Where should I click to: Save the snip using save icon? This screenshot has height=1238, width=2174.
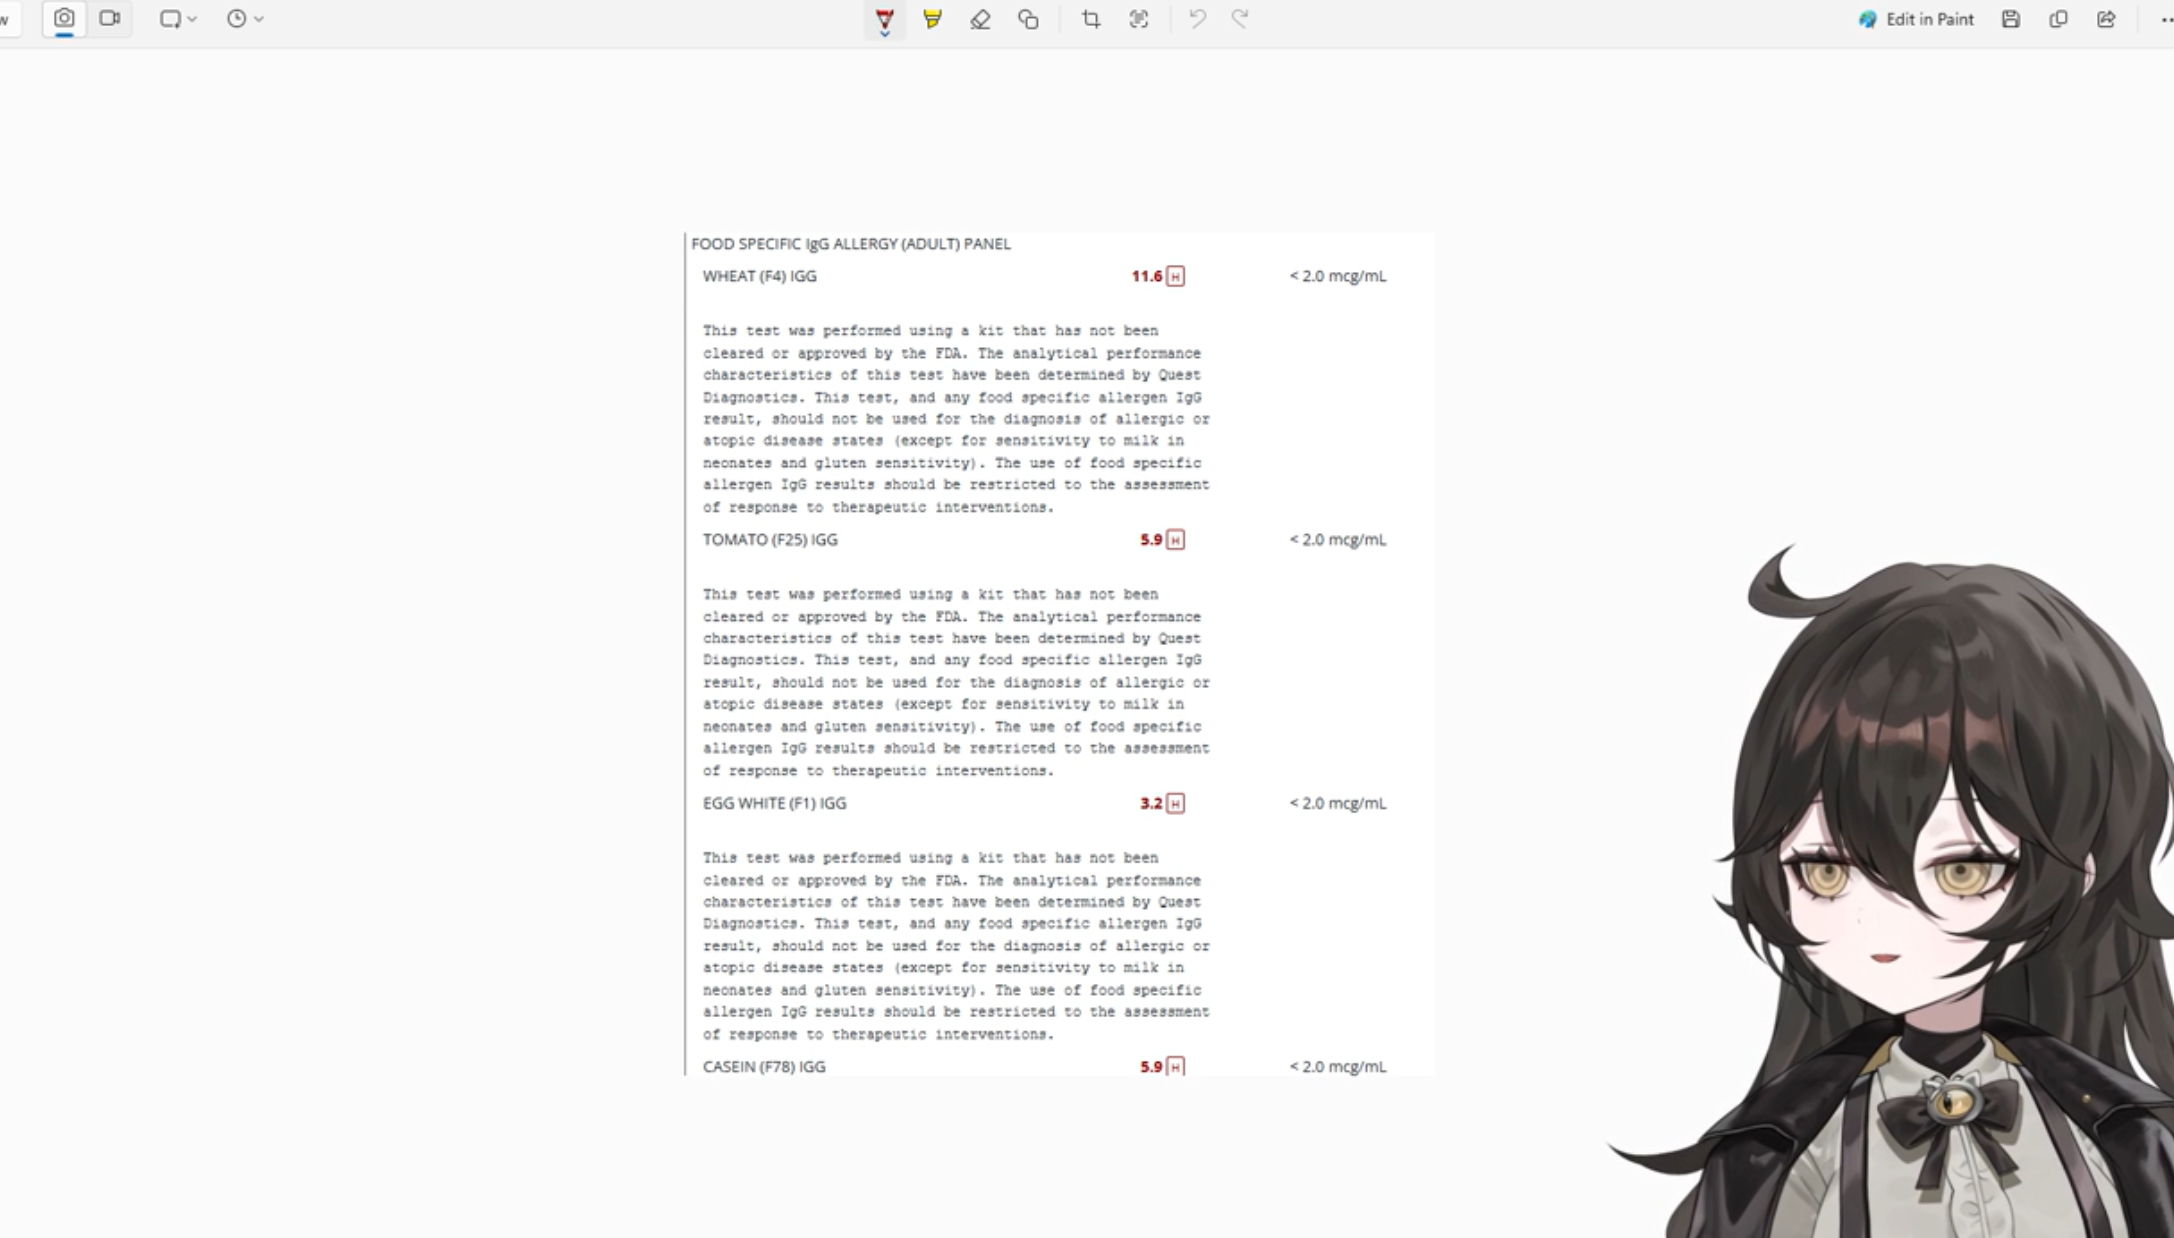pos(2010,19)
